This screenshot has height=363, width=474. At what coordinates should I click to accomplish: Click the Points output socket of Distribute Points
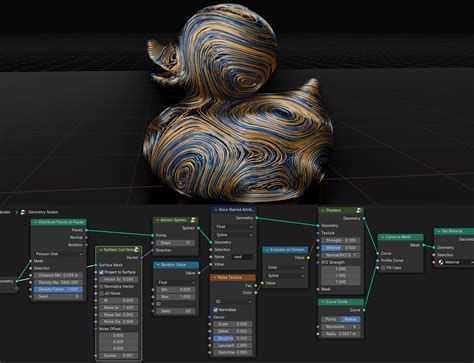[86, 230]
